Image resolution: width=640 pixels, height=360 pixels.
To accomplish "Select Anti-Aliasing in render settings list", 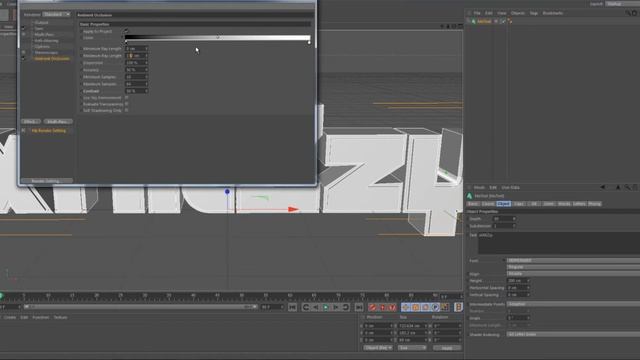I will click(46, 41).
